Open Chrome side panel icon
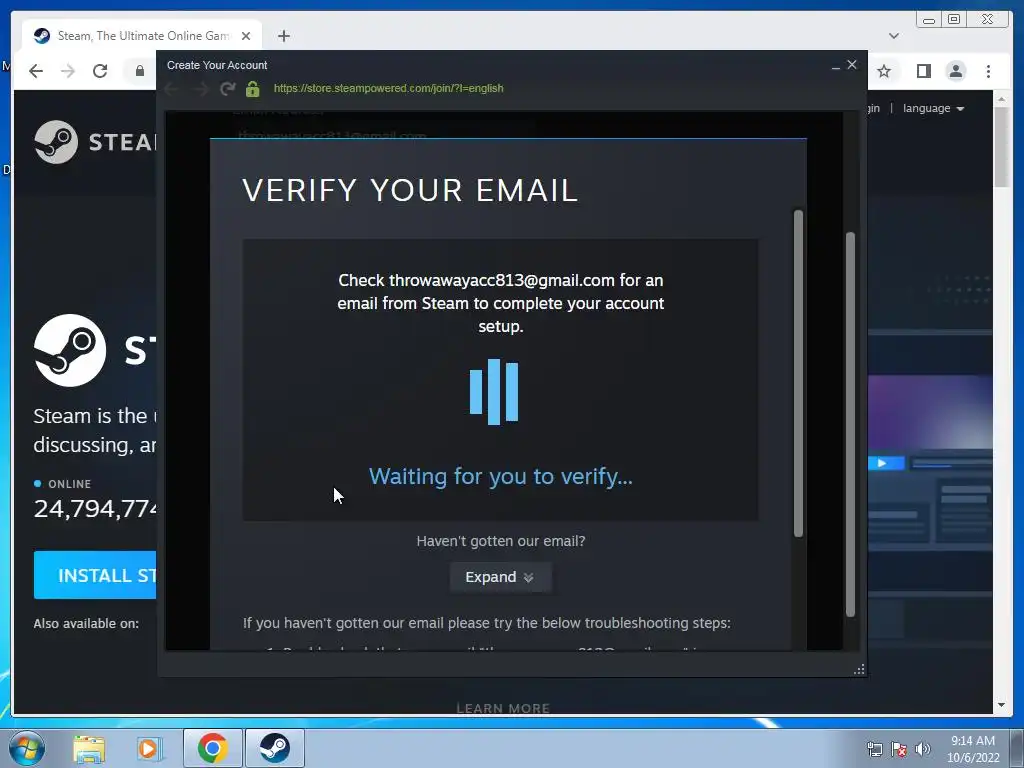The width and height of the screenshot is (1024, 768). (923, 71)
